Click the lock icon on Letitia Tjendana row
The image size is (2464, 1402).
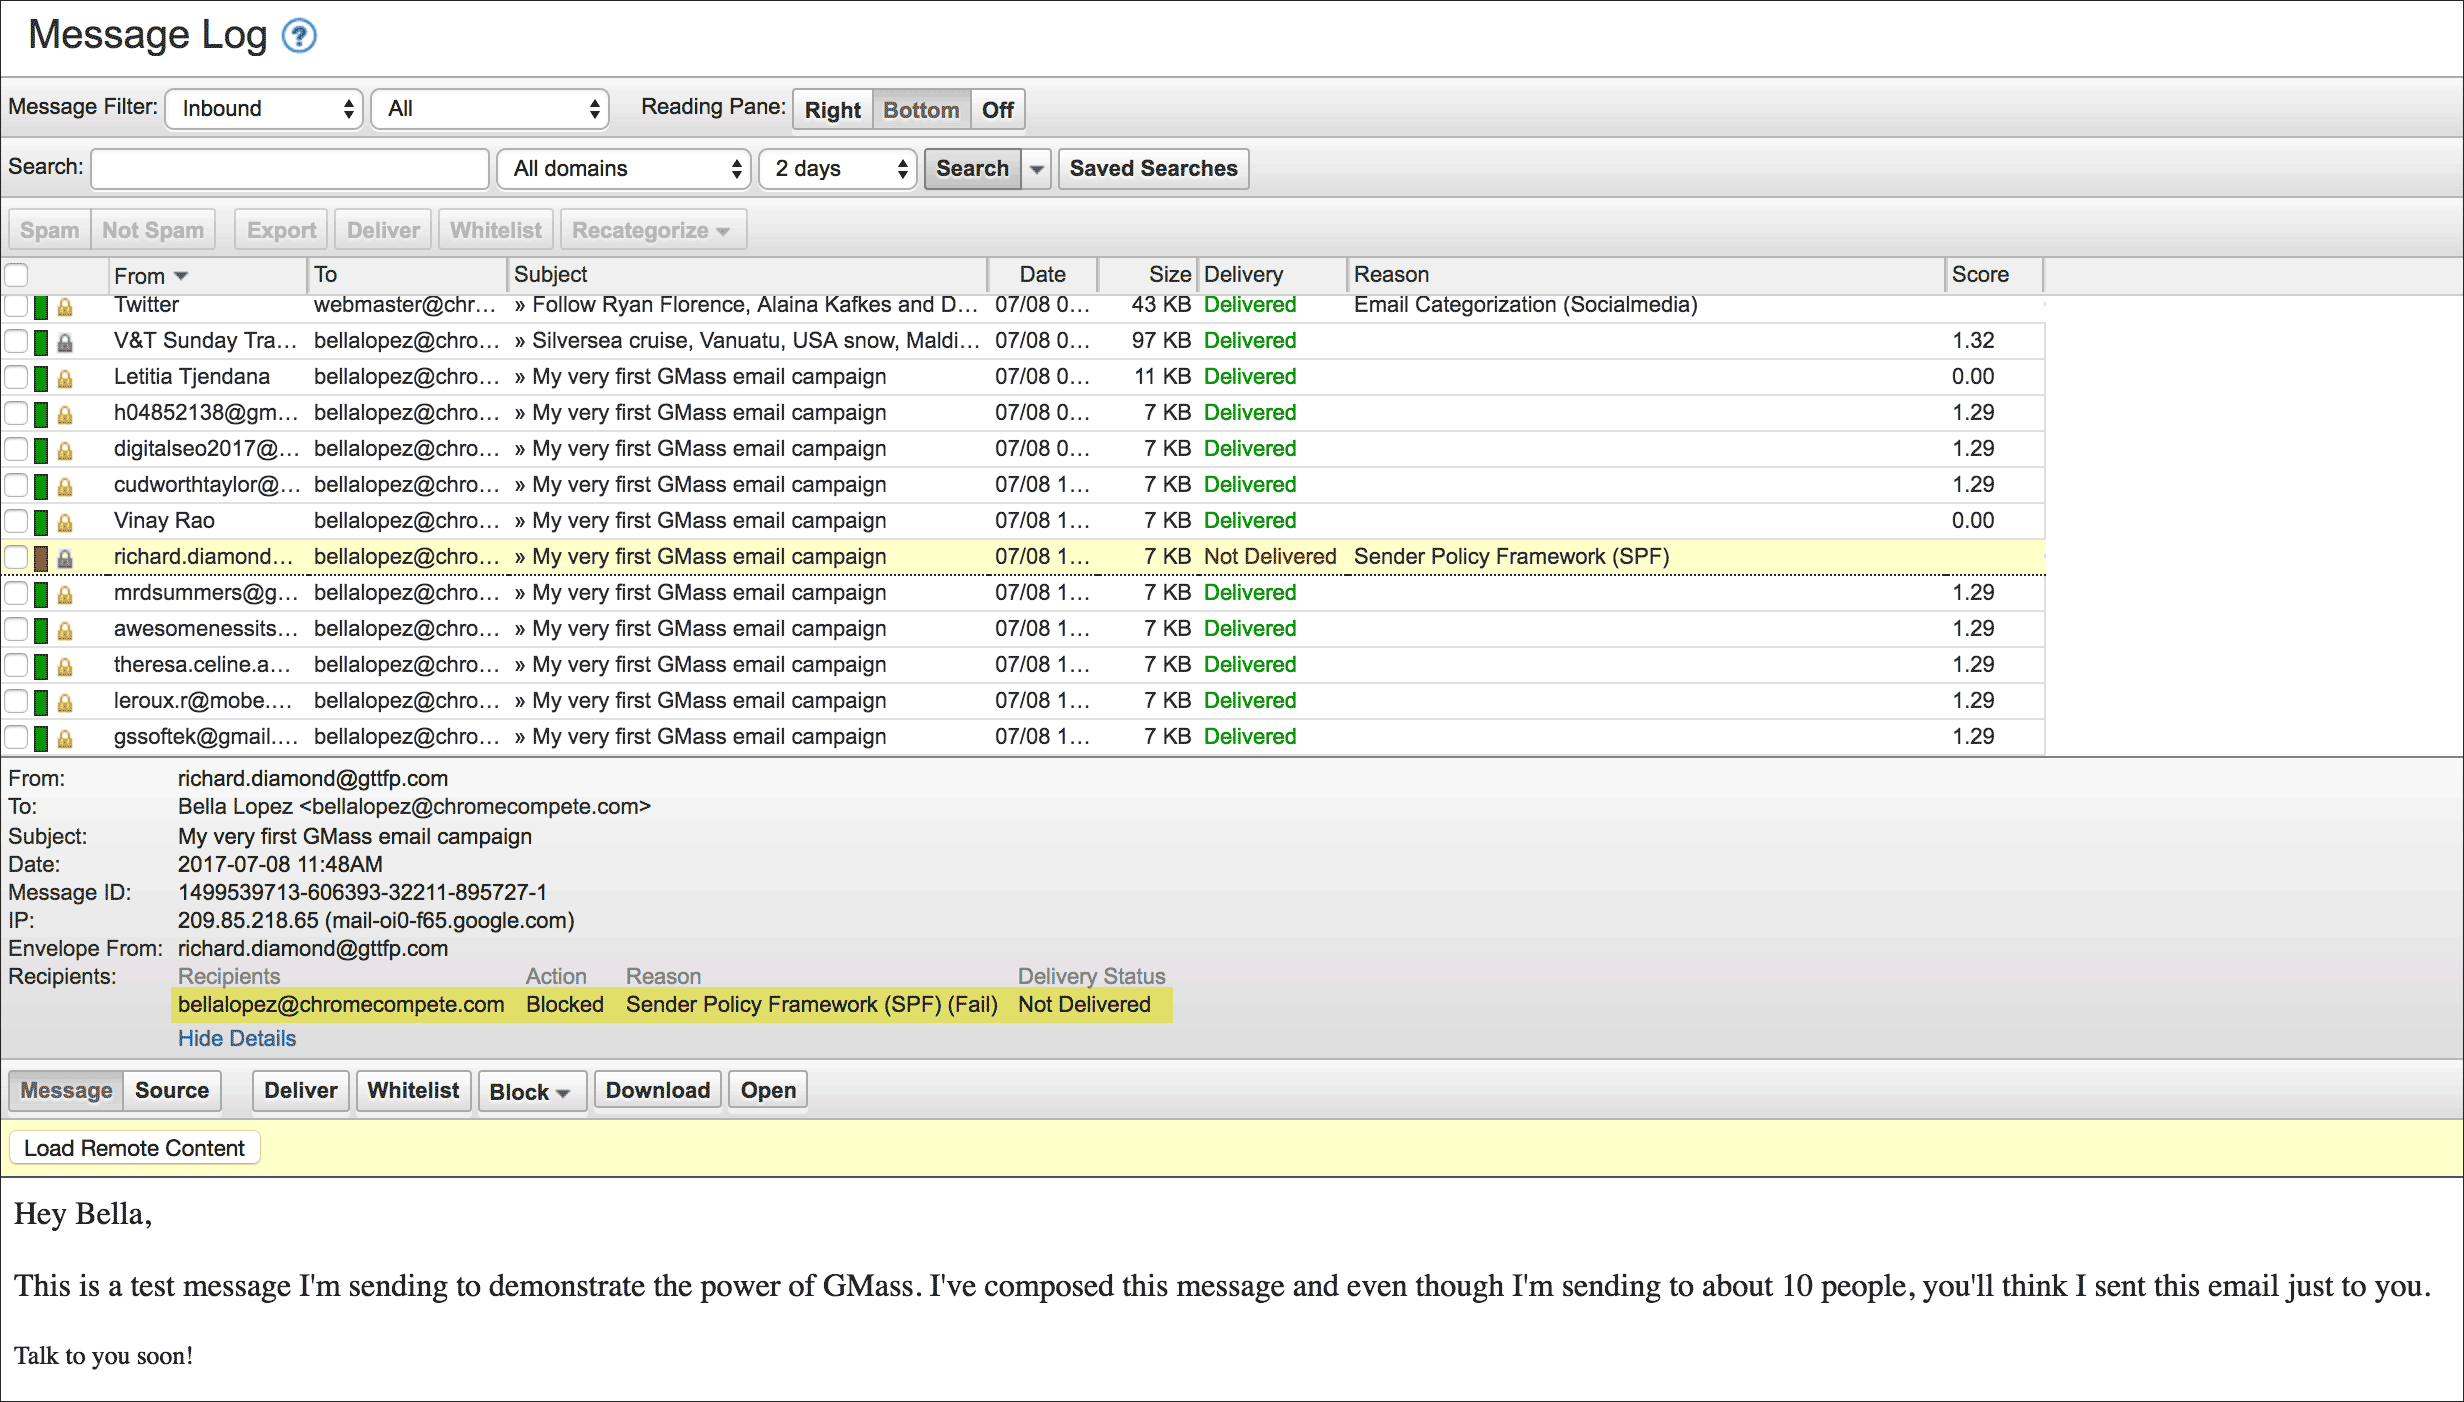(65, 379)
